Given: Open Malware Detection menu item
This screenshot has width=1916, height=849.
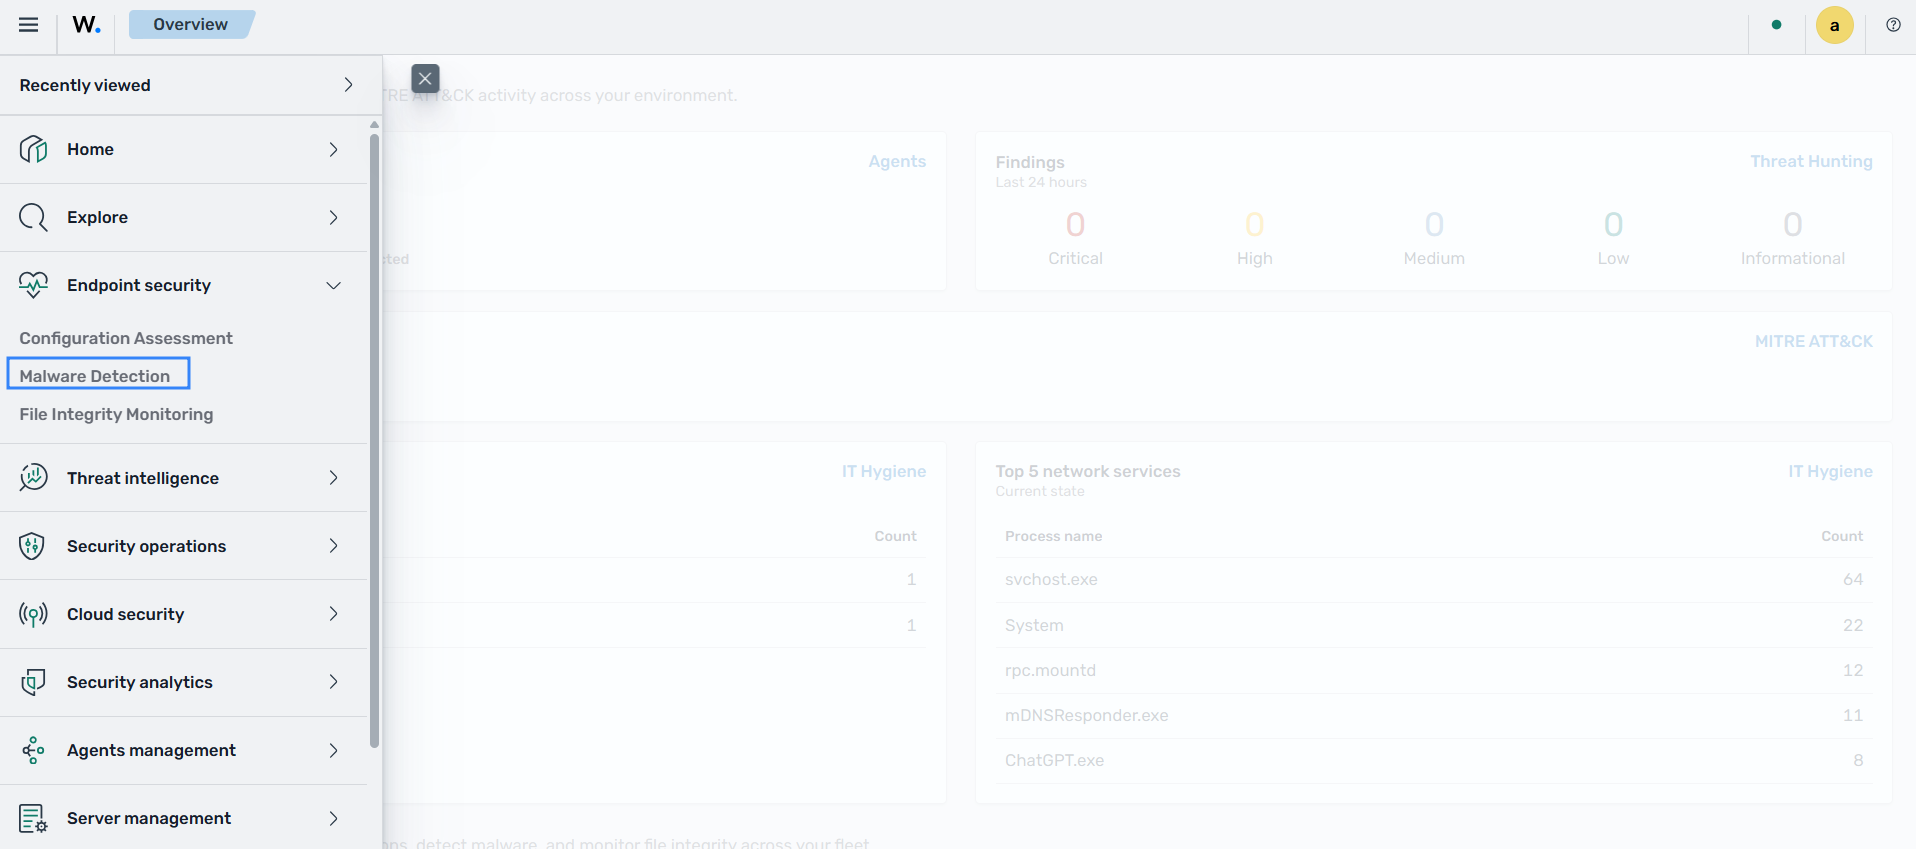Looking at the screenshot, I should tap(95, 376).
